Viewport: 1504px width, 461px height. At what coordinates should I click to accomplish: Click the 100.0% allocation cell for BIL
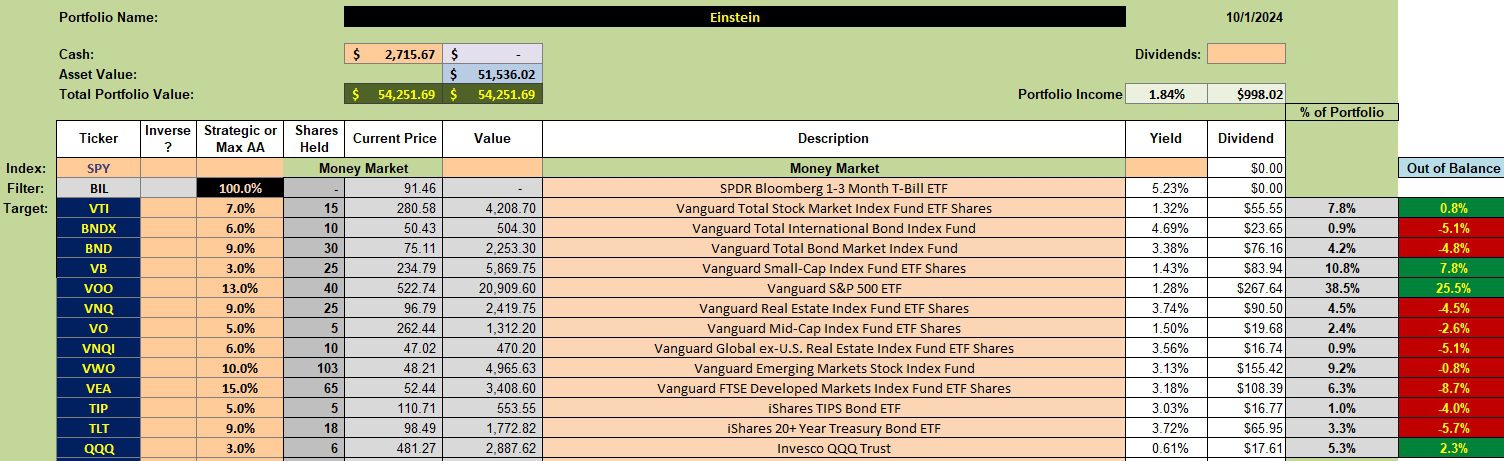pyautogui.click(x=240, y=188)
